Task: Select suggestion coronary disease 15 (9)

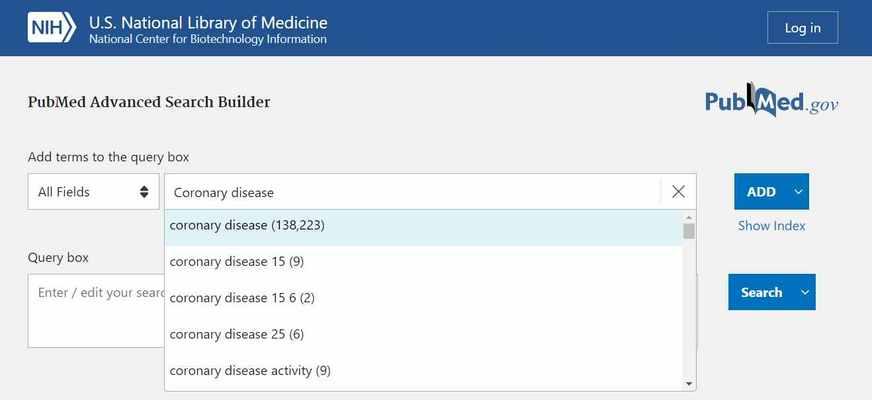Action: click(424, 261)
